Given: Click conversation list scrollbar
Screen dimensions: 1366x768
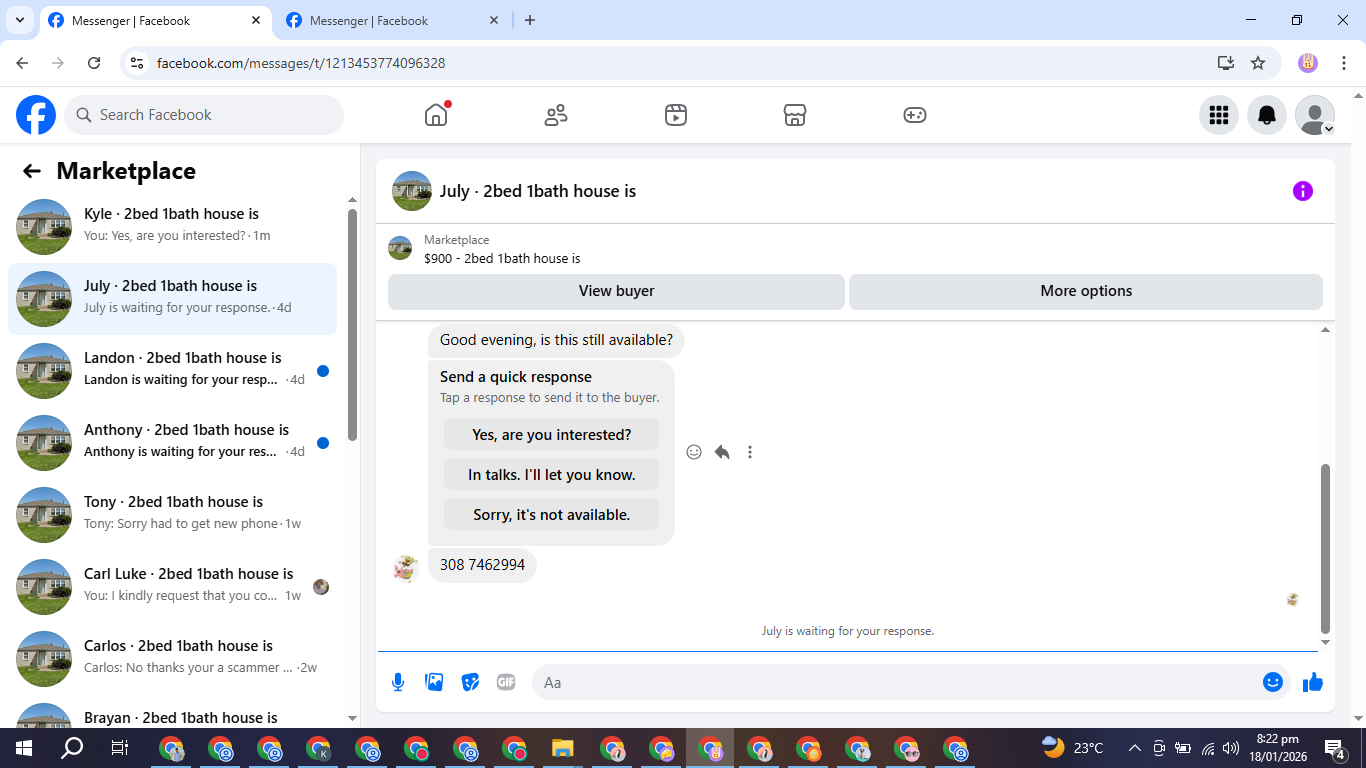Looking at the screenshot, I should click(352, 324).
